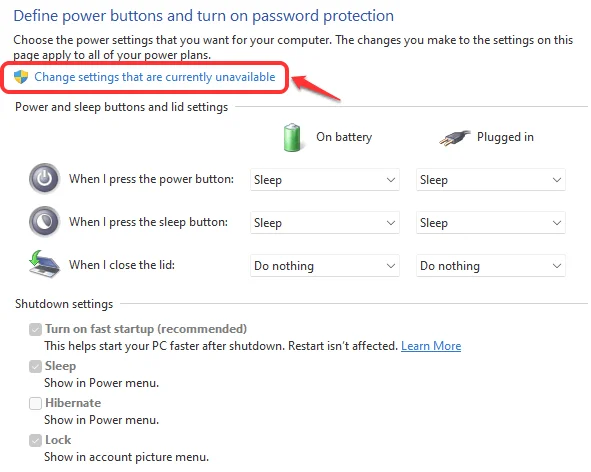This screenshot has height=472, width=591.
Task: Click Change settings that are currently unavailable
Action: tap(155, 77)
